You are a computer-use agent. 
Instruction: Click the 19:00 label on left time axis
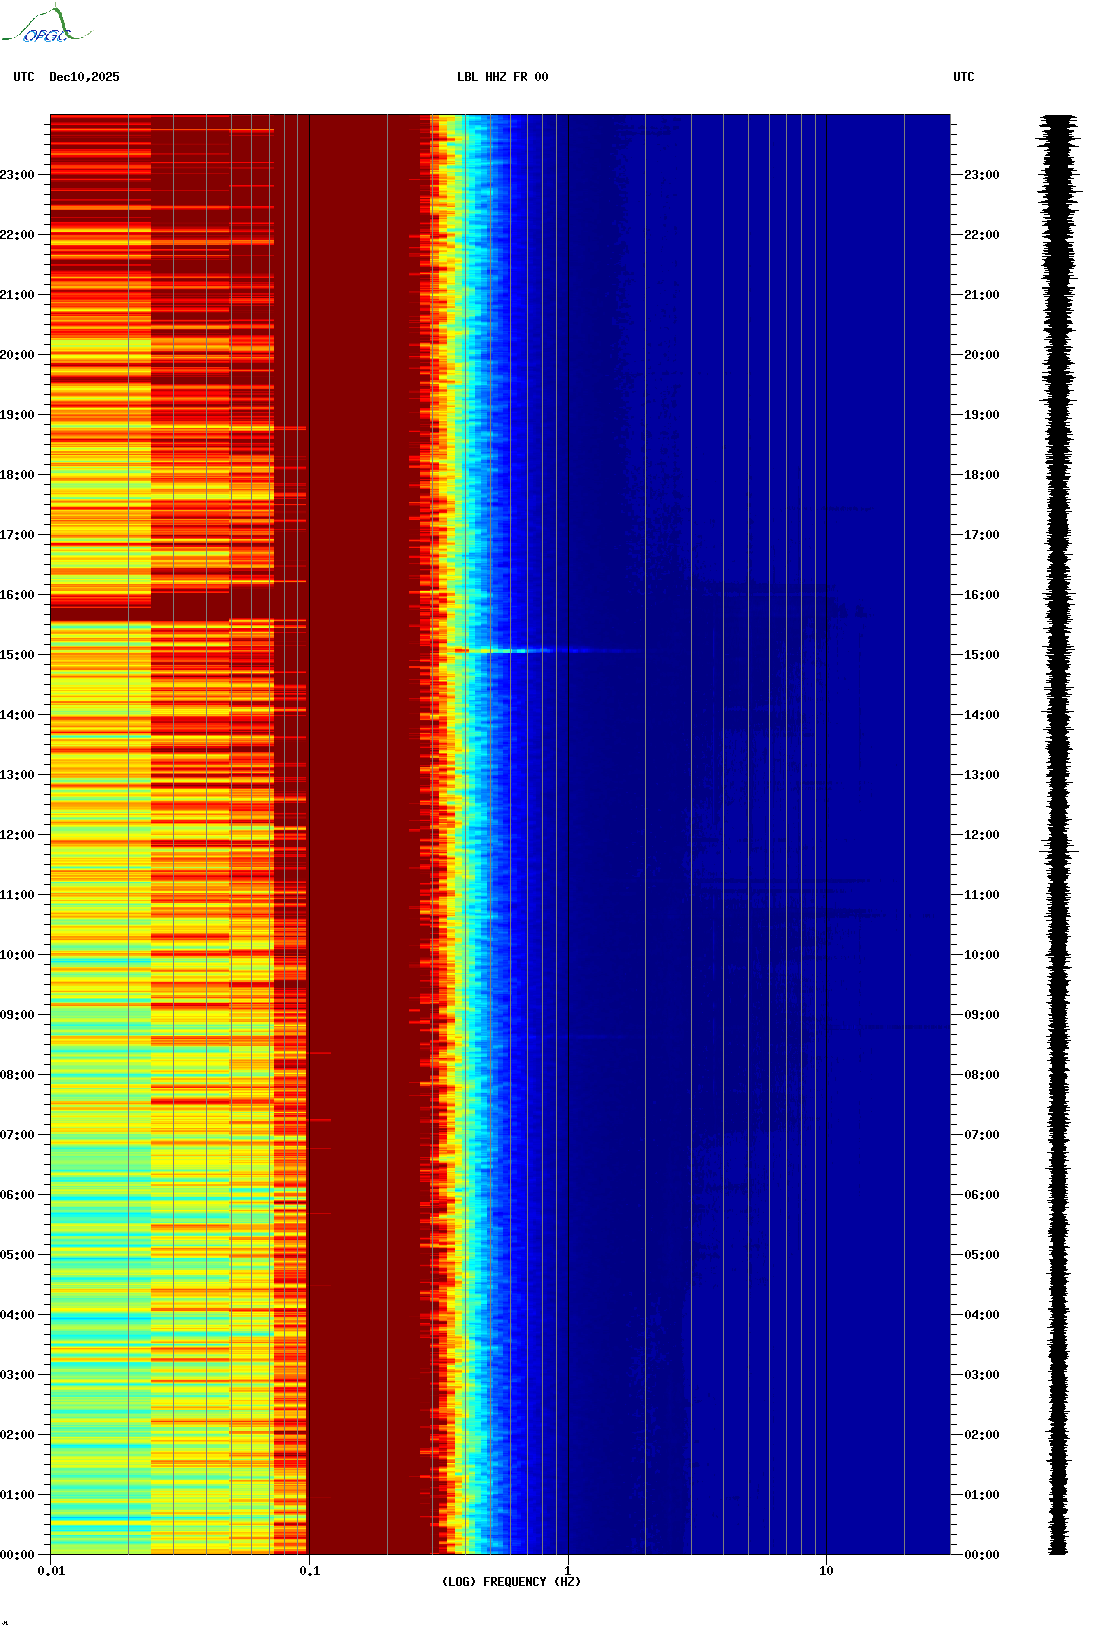[17, 415]
